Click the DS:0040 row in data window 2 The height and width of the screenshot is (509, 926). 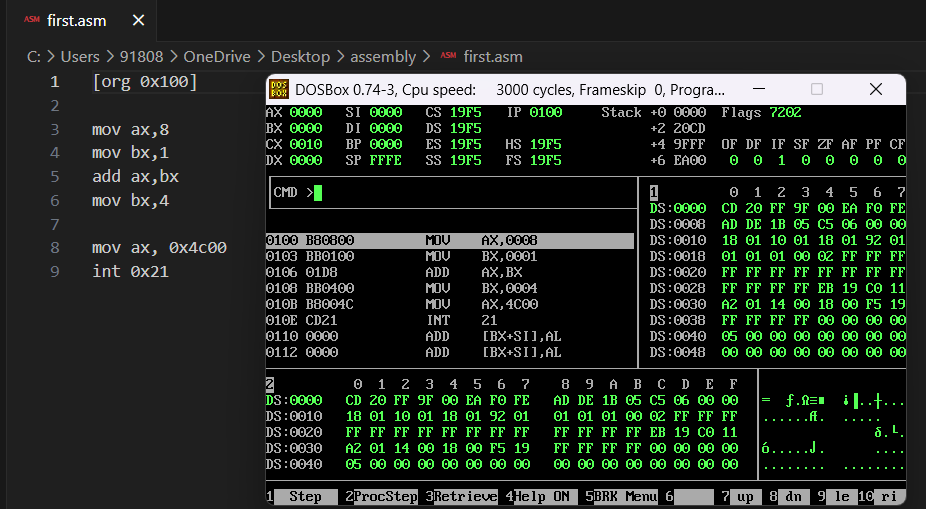click(502, 464)
